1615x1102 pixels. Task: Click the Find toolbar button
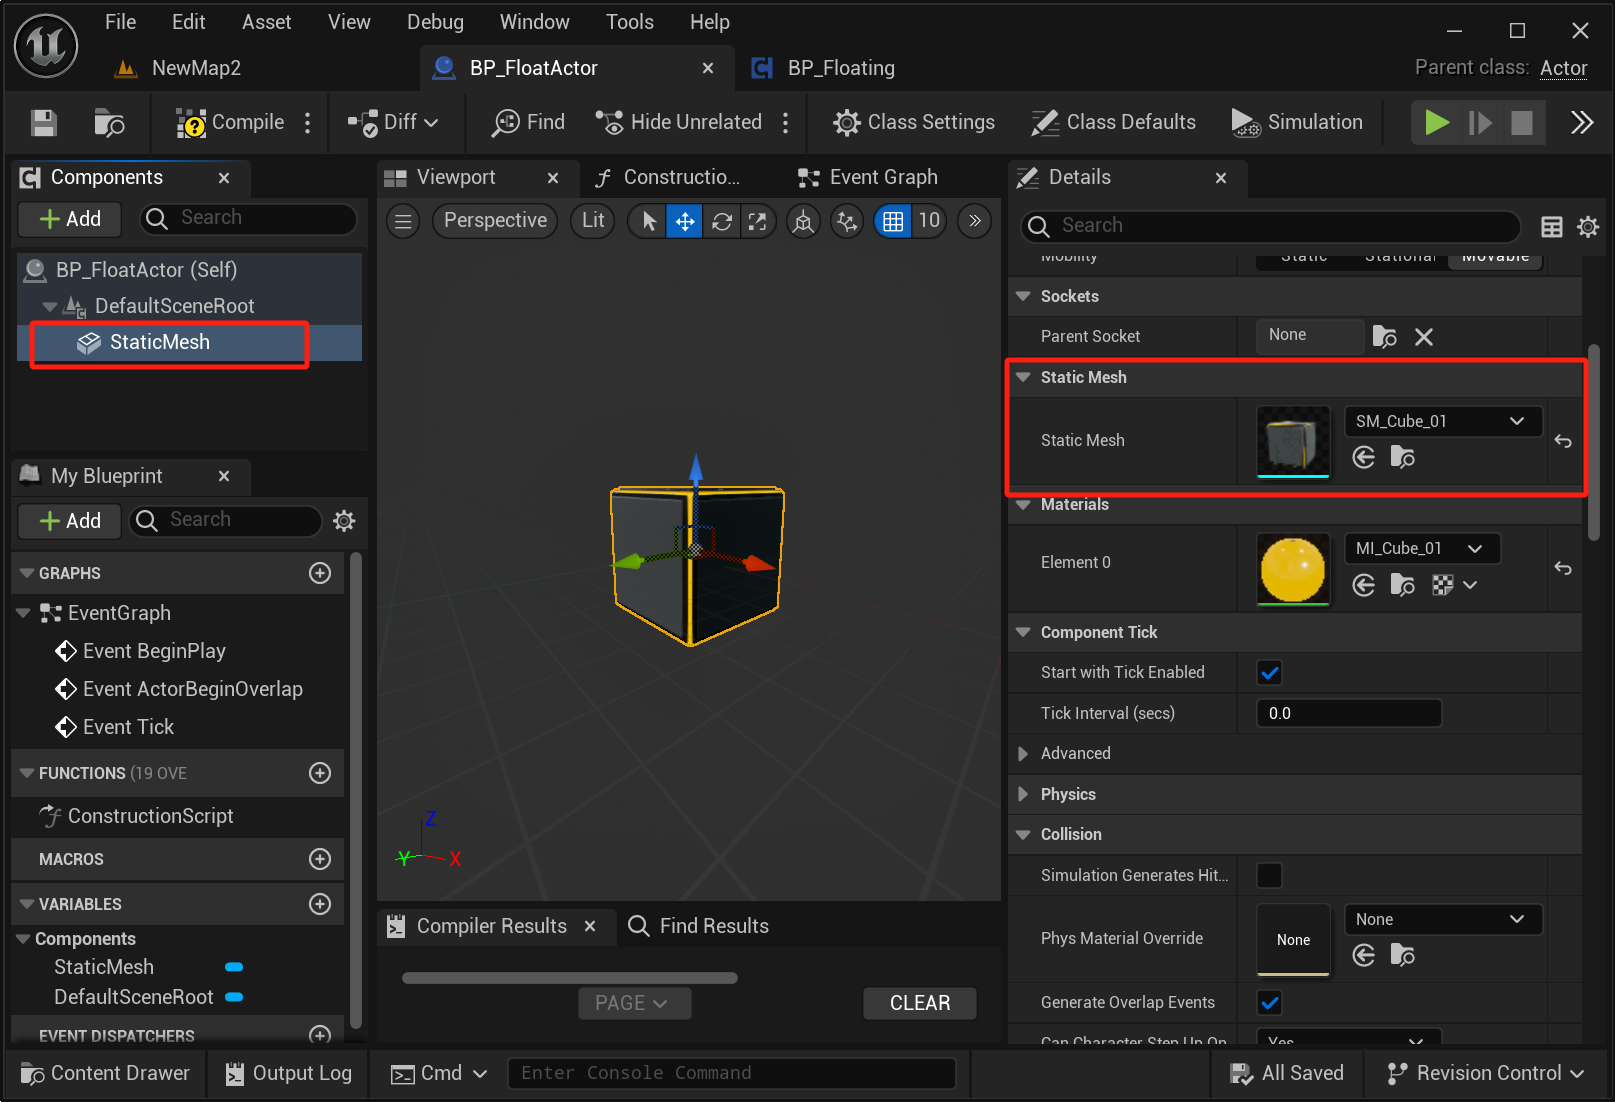(x=528, y=123)
